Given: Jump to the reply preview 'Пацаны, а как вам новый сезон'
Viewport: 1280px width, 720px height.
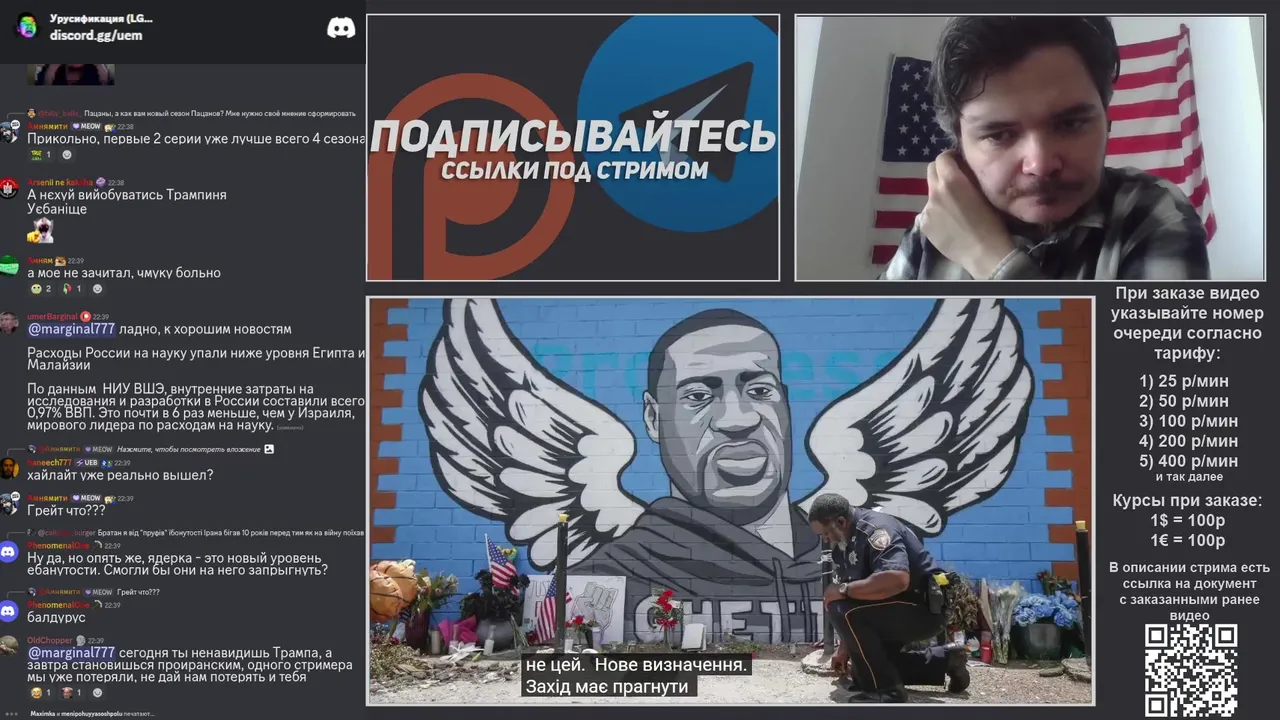Looking at the screenshot, I should (x=220, y=113).
